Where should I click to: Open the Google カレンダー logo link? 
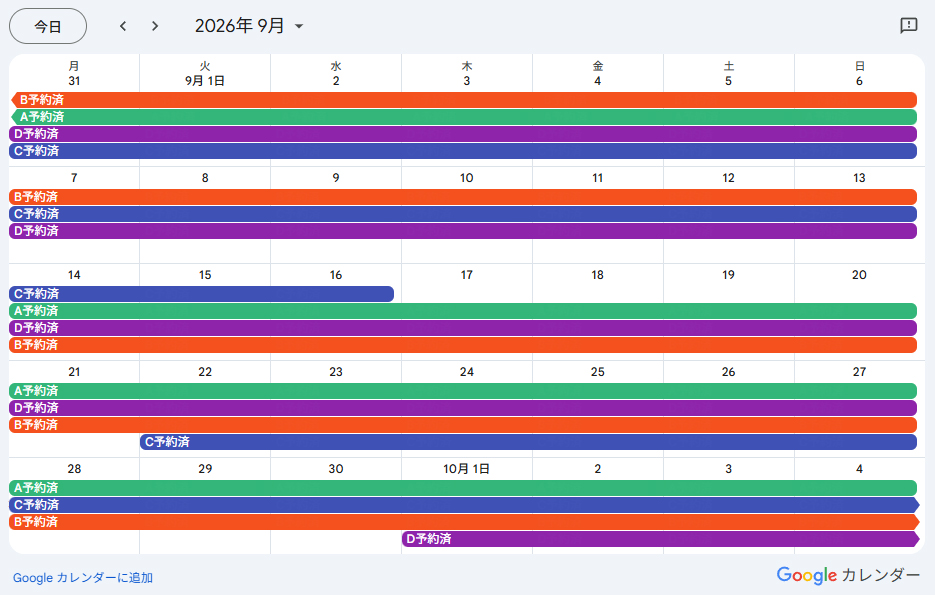pos(848,575)
